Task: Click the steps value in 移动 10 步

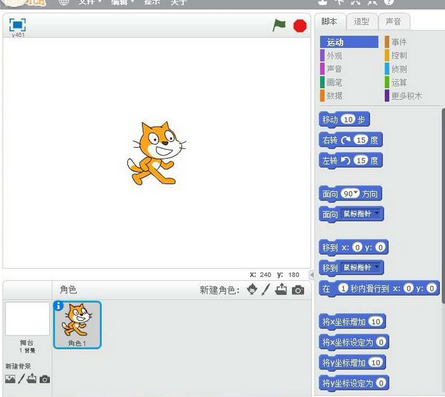Action: tap(348, 119)
